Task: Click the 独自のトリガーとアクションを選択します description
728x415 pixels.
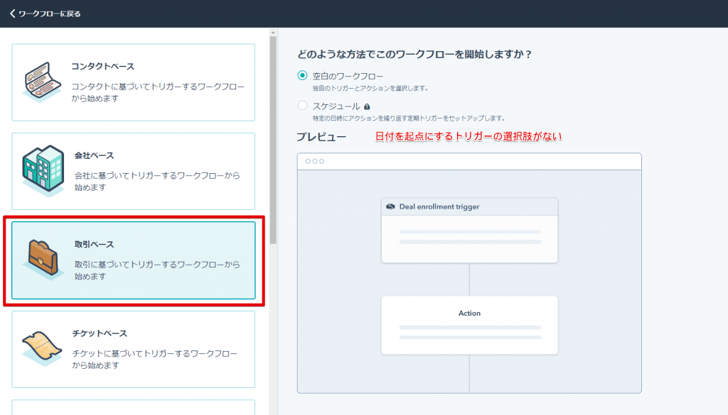Action: tap(370, 88)
